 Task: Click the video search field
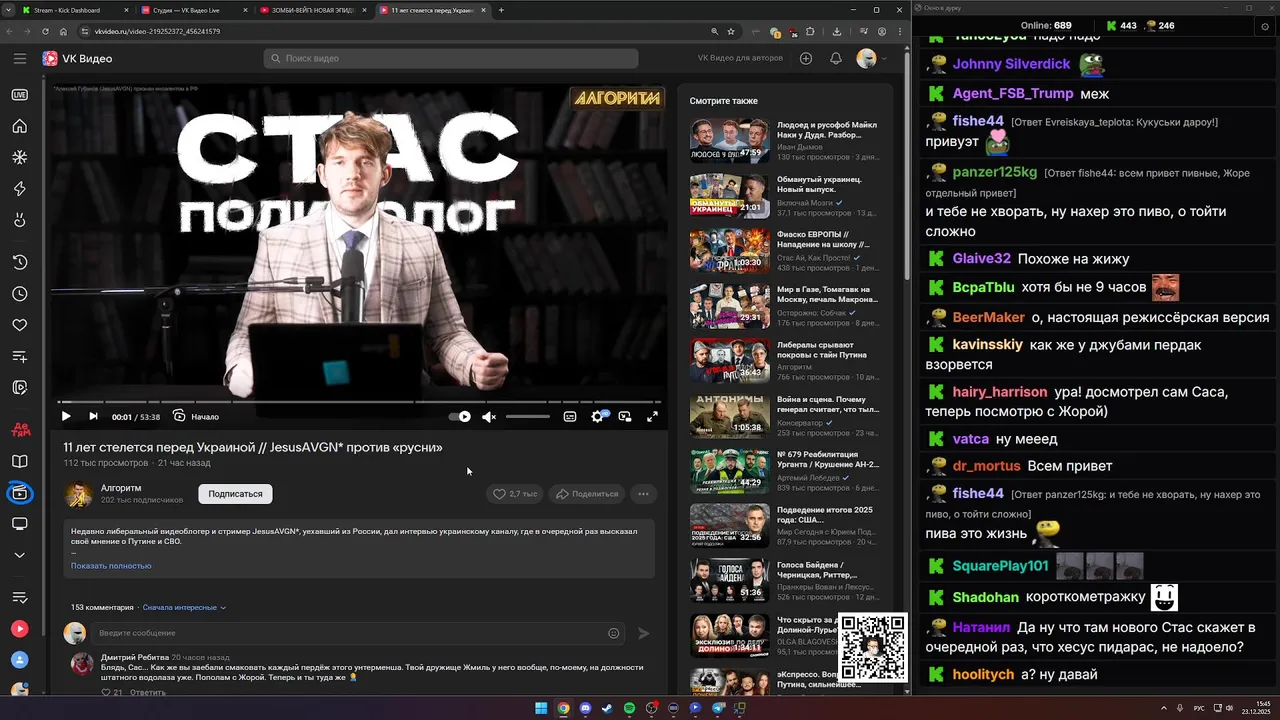coord(451,59)
